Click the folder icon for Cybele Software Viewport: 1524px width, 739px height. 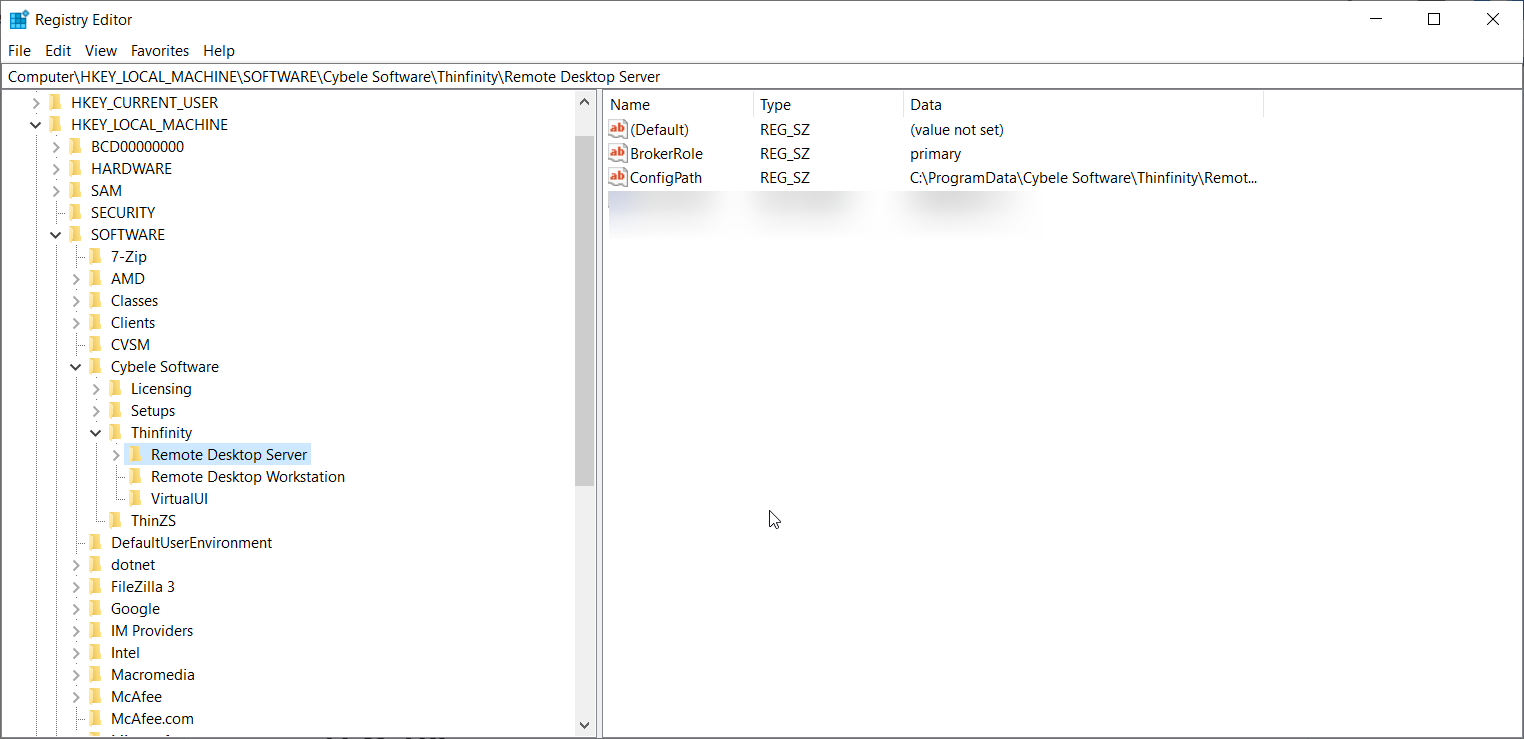point(94,366)
